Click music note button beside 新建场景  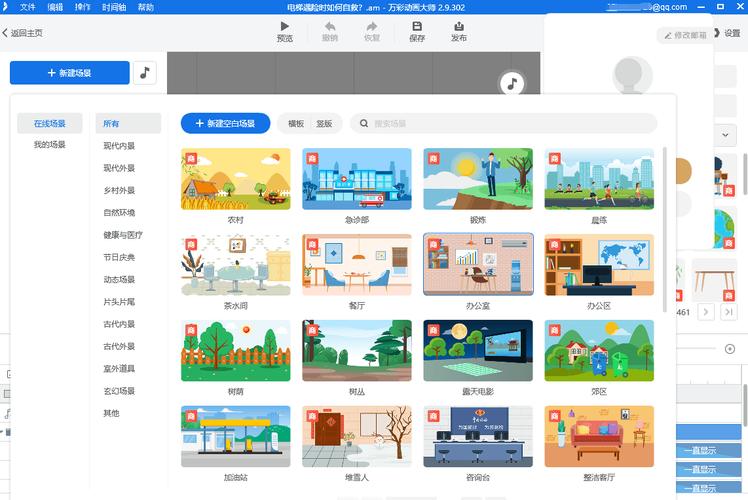pyautogui.click(x=145, y=73)
